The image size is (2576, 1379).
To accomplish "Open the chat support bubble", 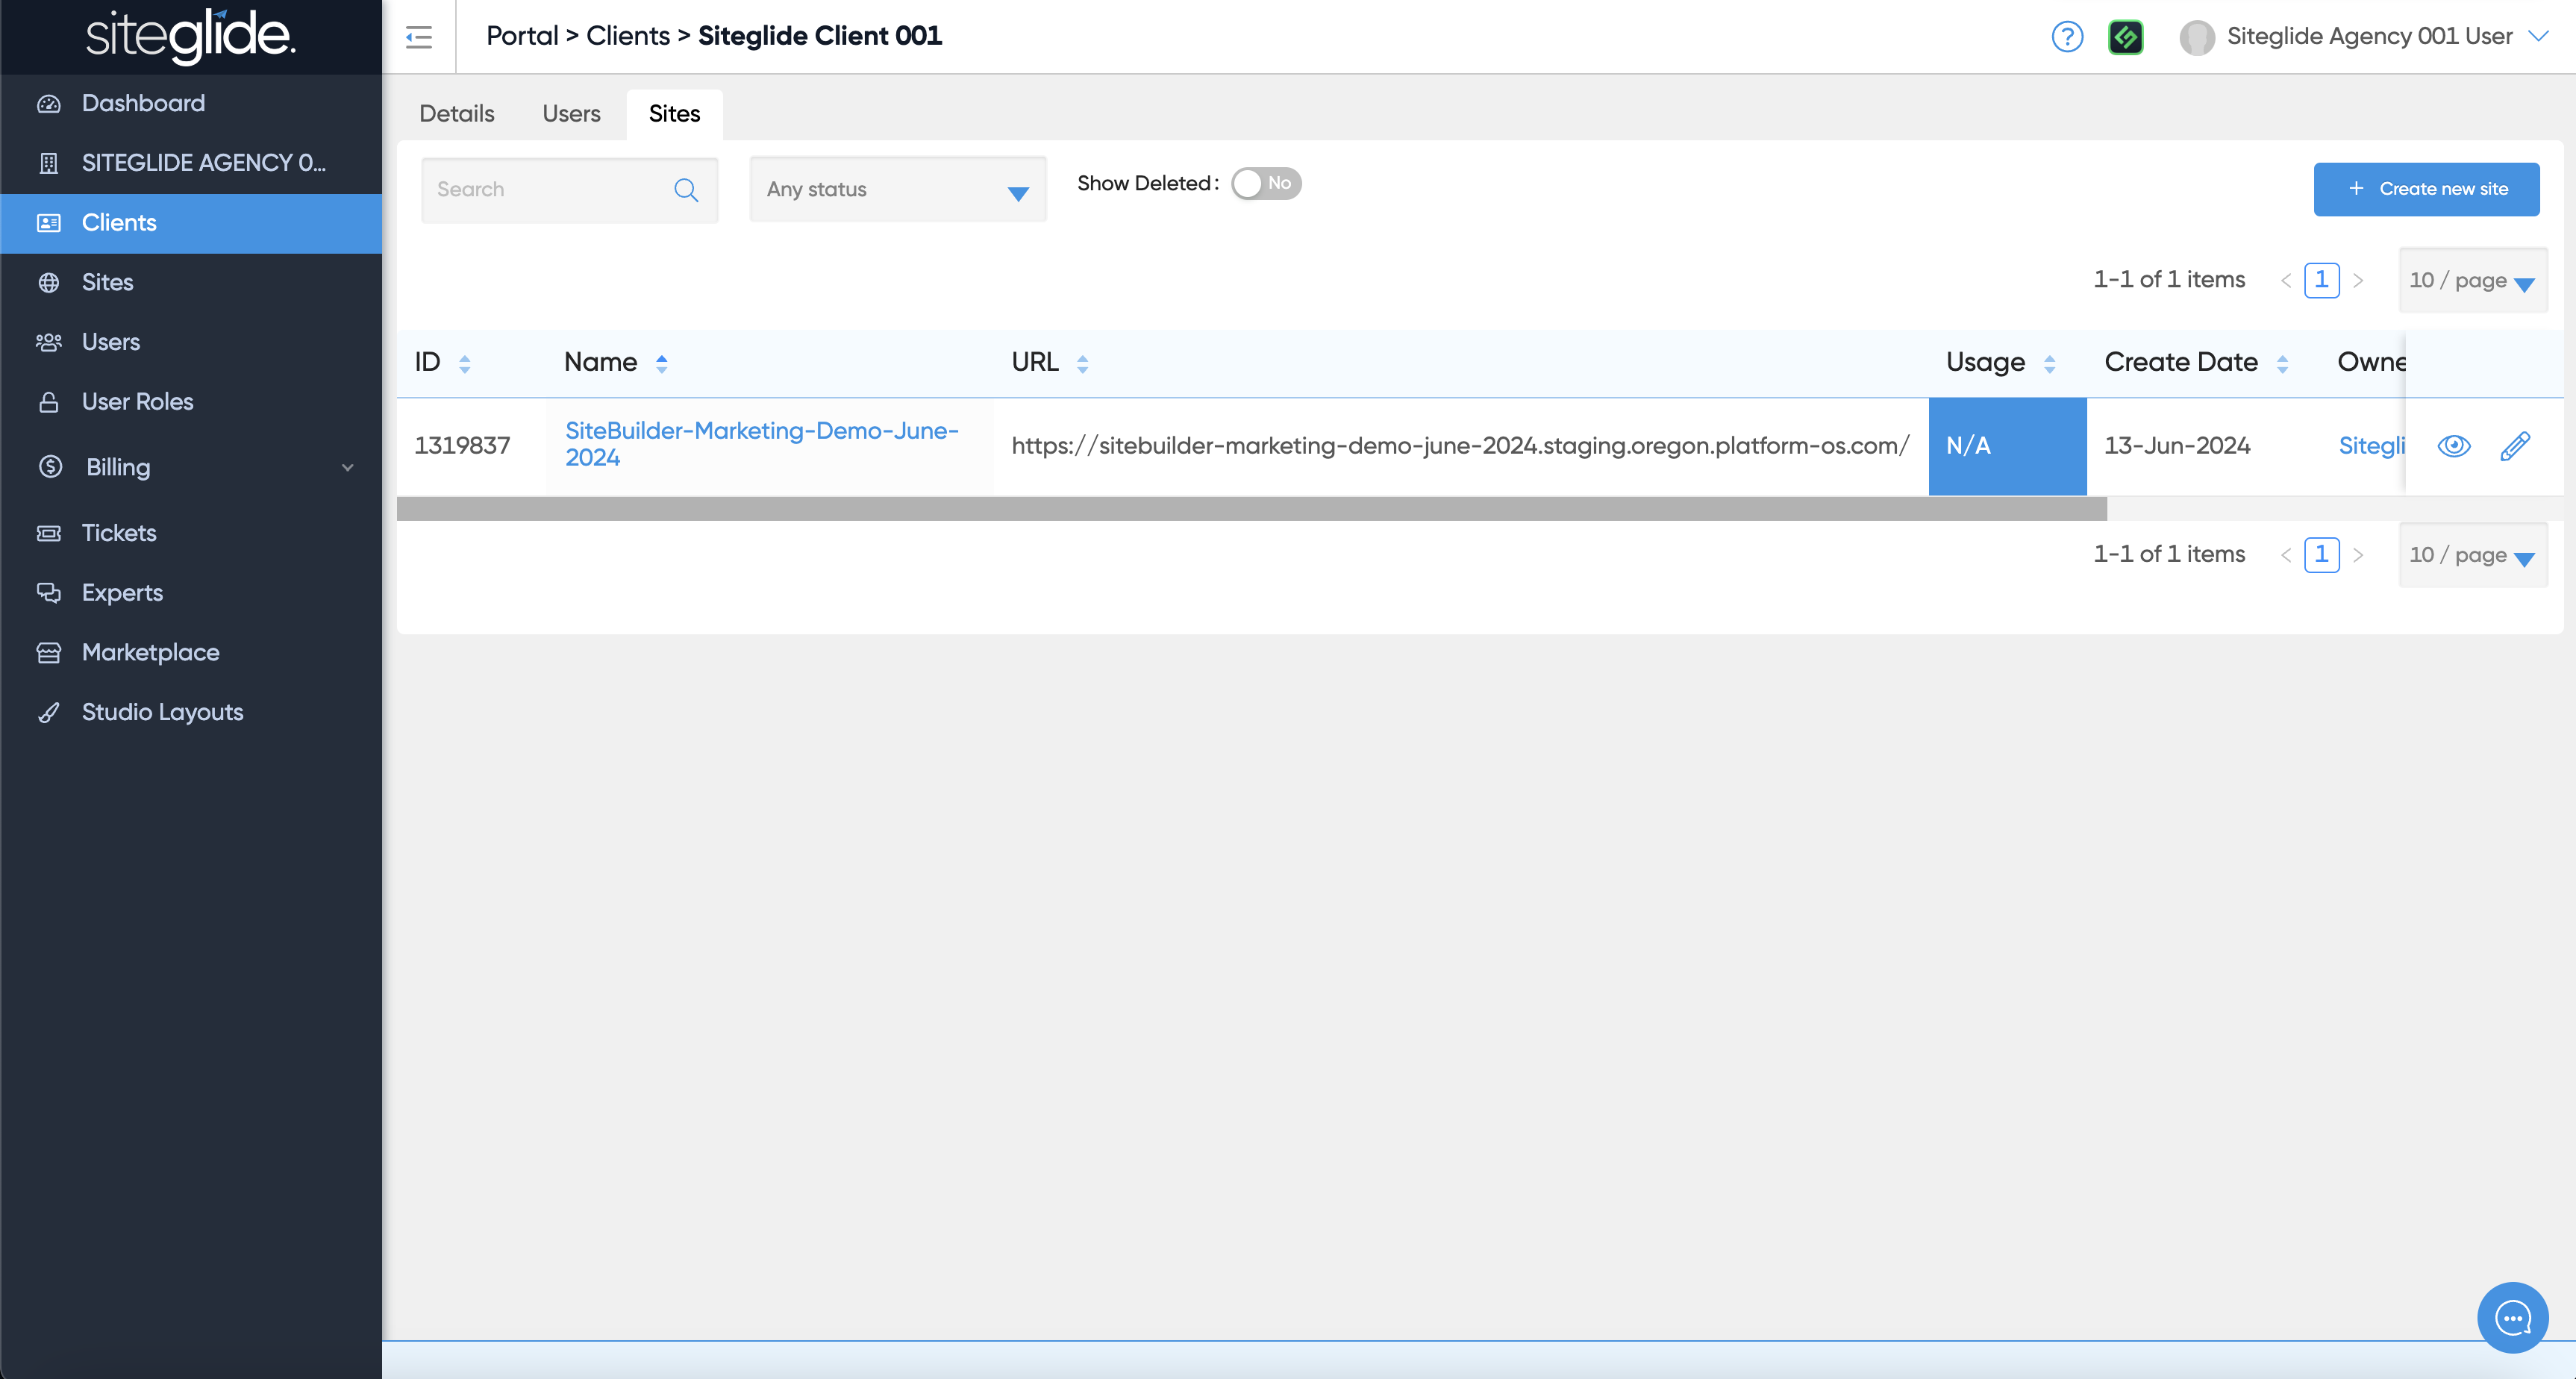I will (2512, 1317).
